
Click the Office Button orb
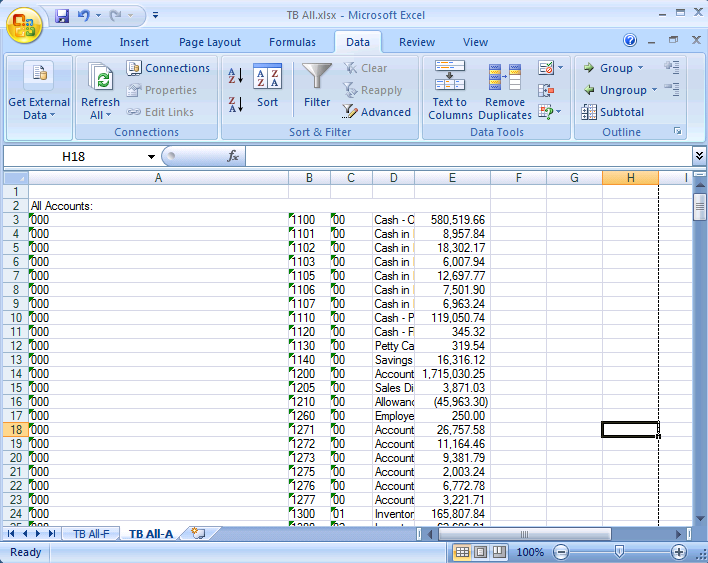(x=24, y=24)
